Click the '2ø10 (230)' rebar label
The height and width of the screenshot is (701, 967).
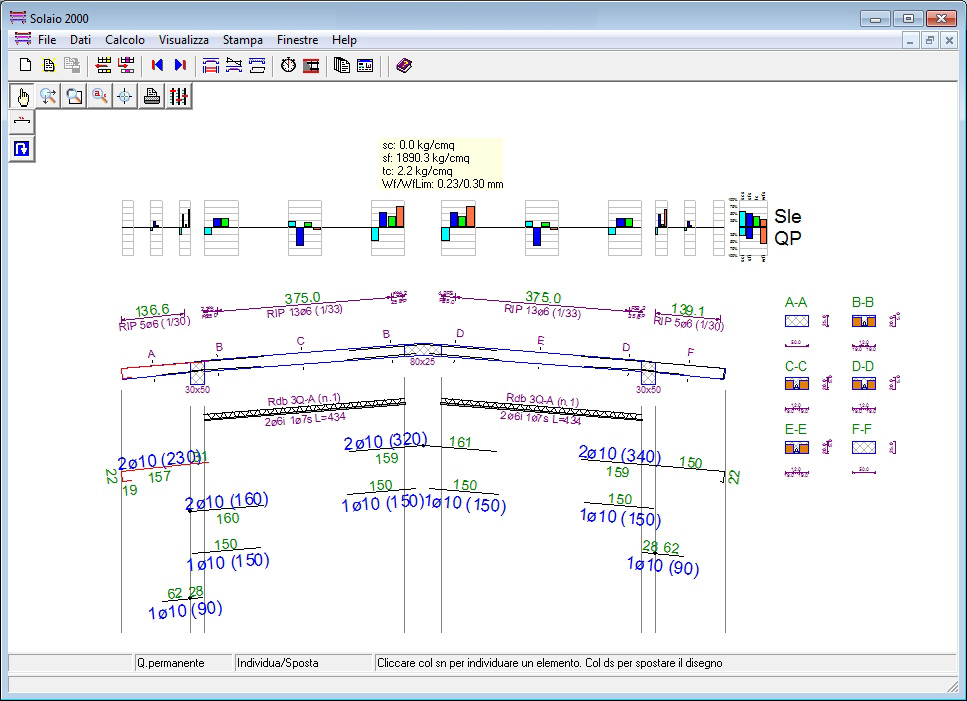tap(158, 460)
